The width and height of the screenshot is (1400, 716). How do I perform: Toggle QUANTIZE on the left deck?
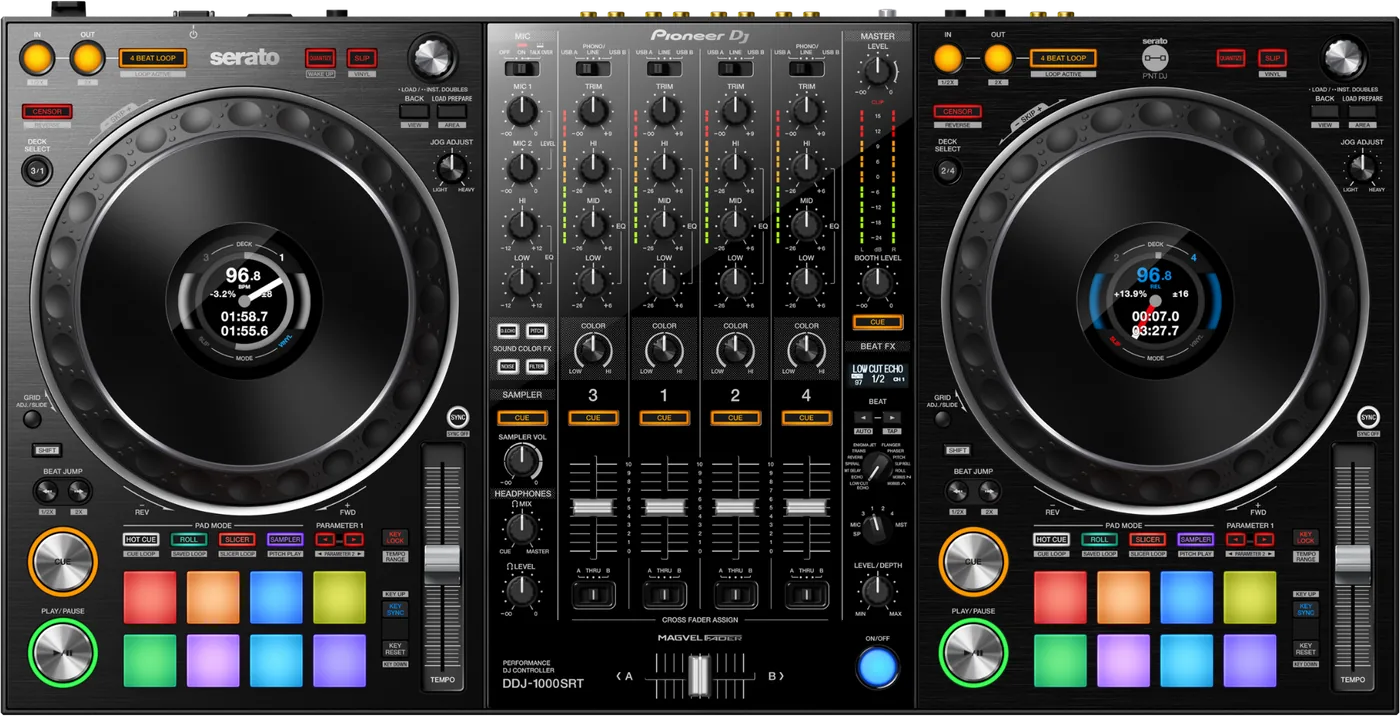click(320, 58)
